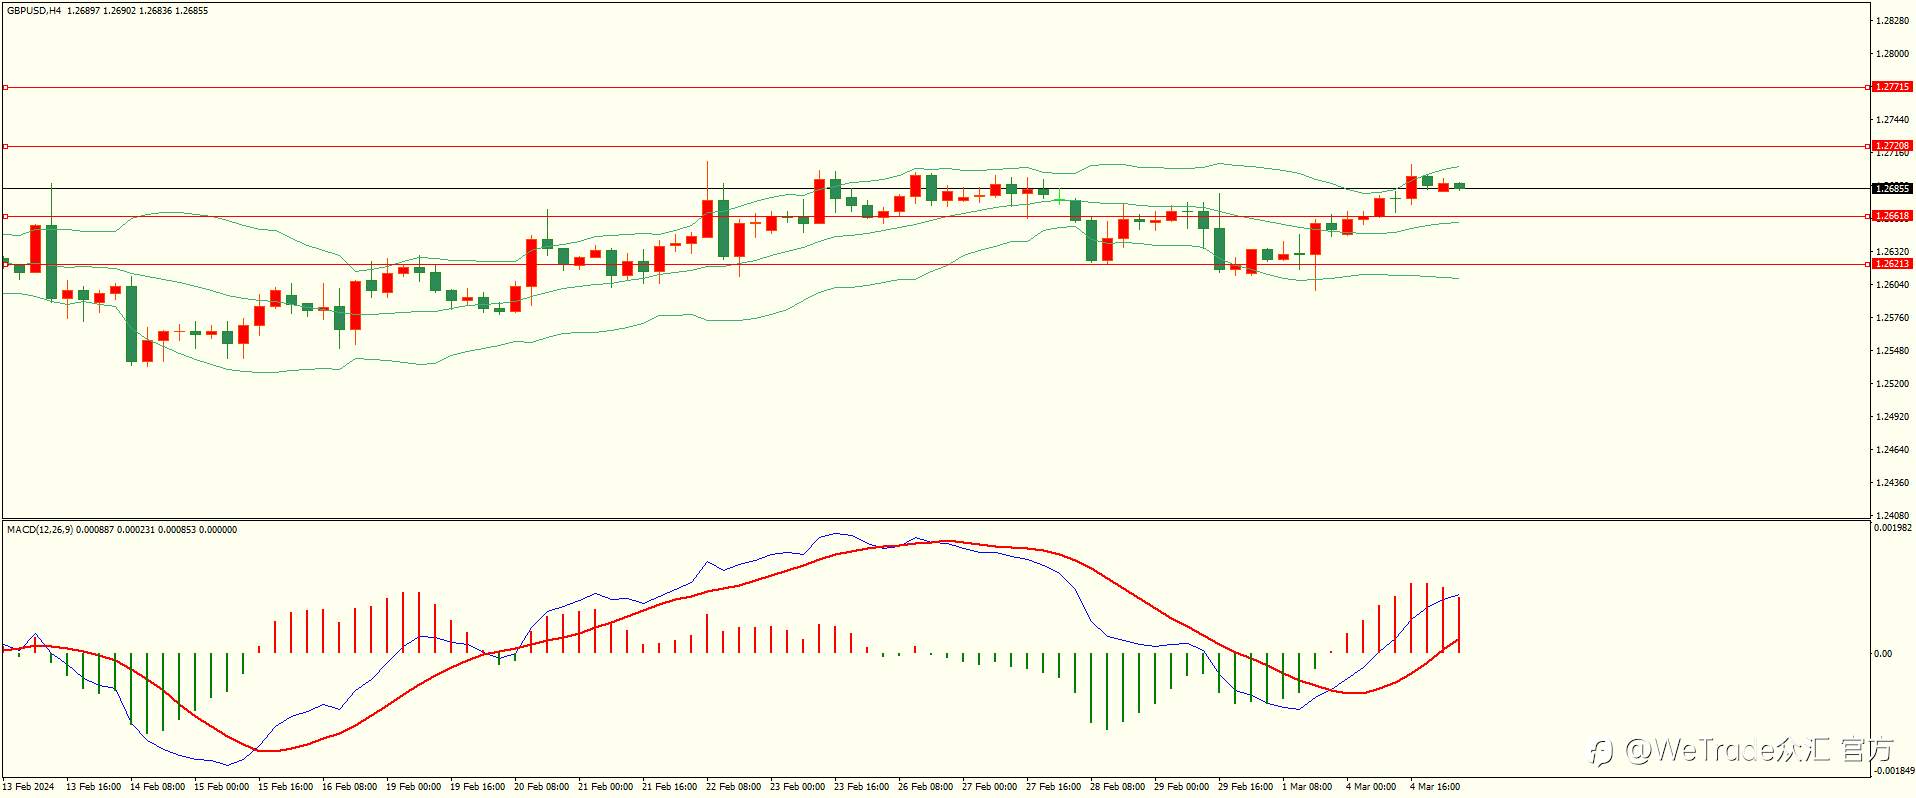Click the GBPUSD,H4 chart title text
Image resolution: width=1916 pixels, height=798 pixels.
point(34,11)
